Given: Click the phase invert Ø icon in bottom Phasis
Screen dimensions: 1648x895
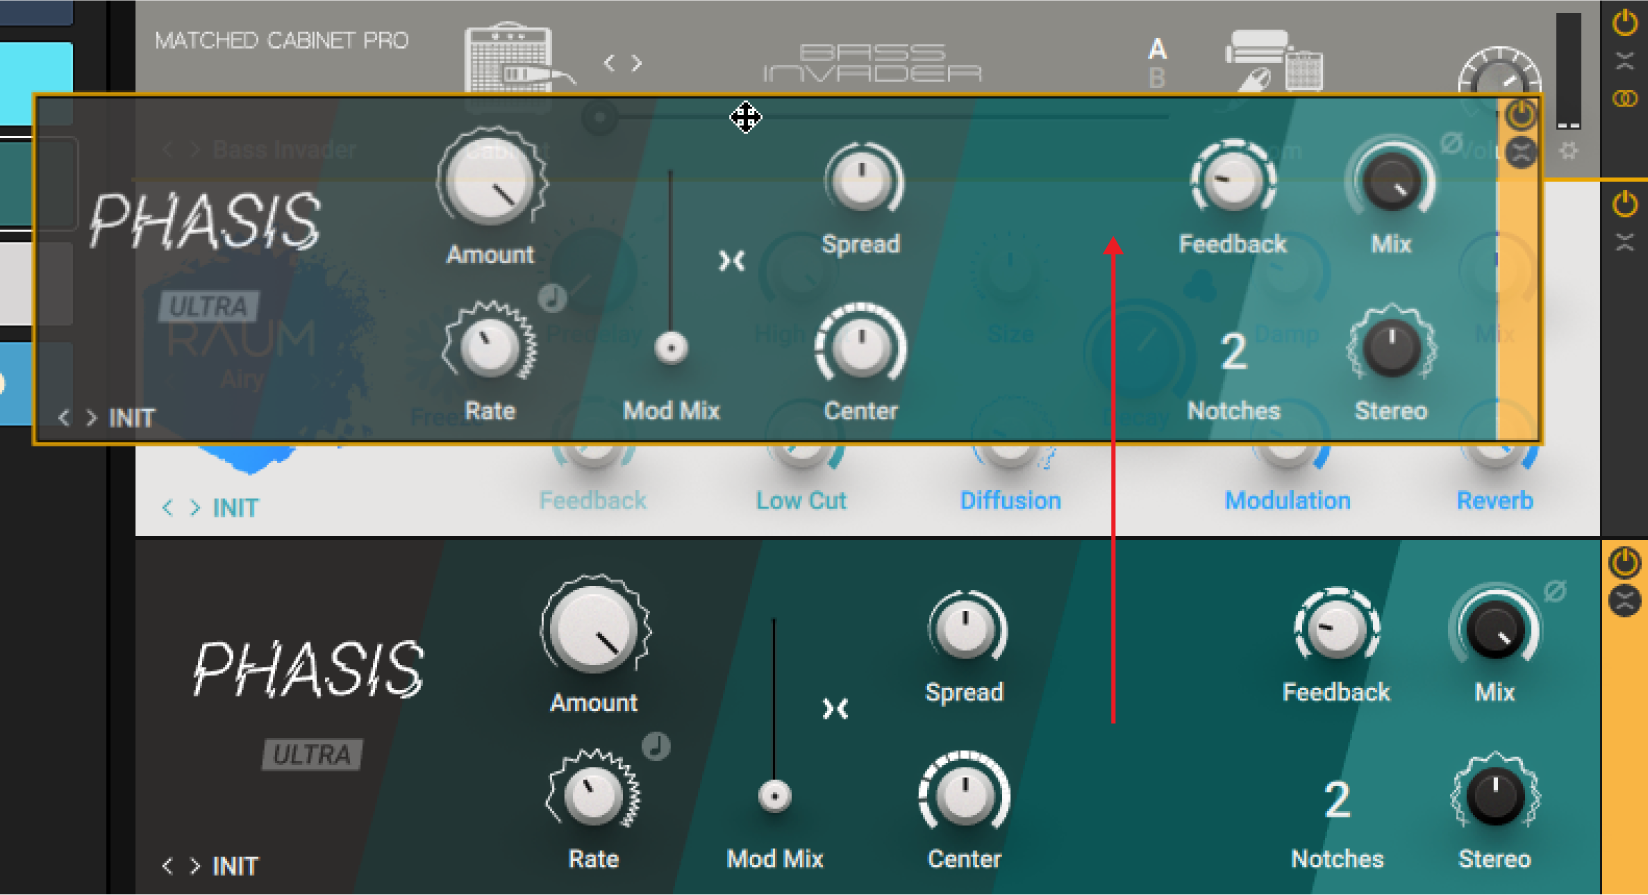Looking at the screenshot, I should 1555,591.
